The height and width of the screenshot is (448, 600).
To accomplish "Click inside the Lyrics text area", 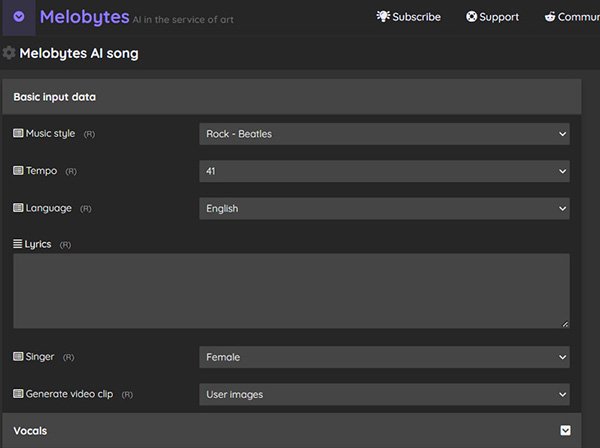I will point(291,291).
